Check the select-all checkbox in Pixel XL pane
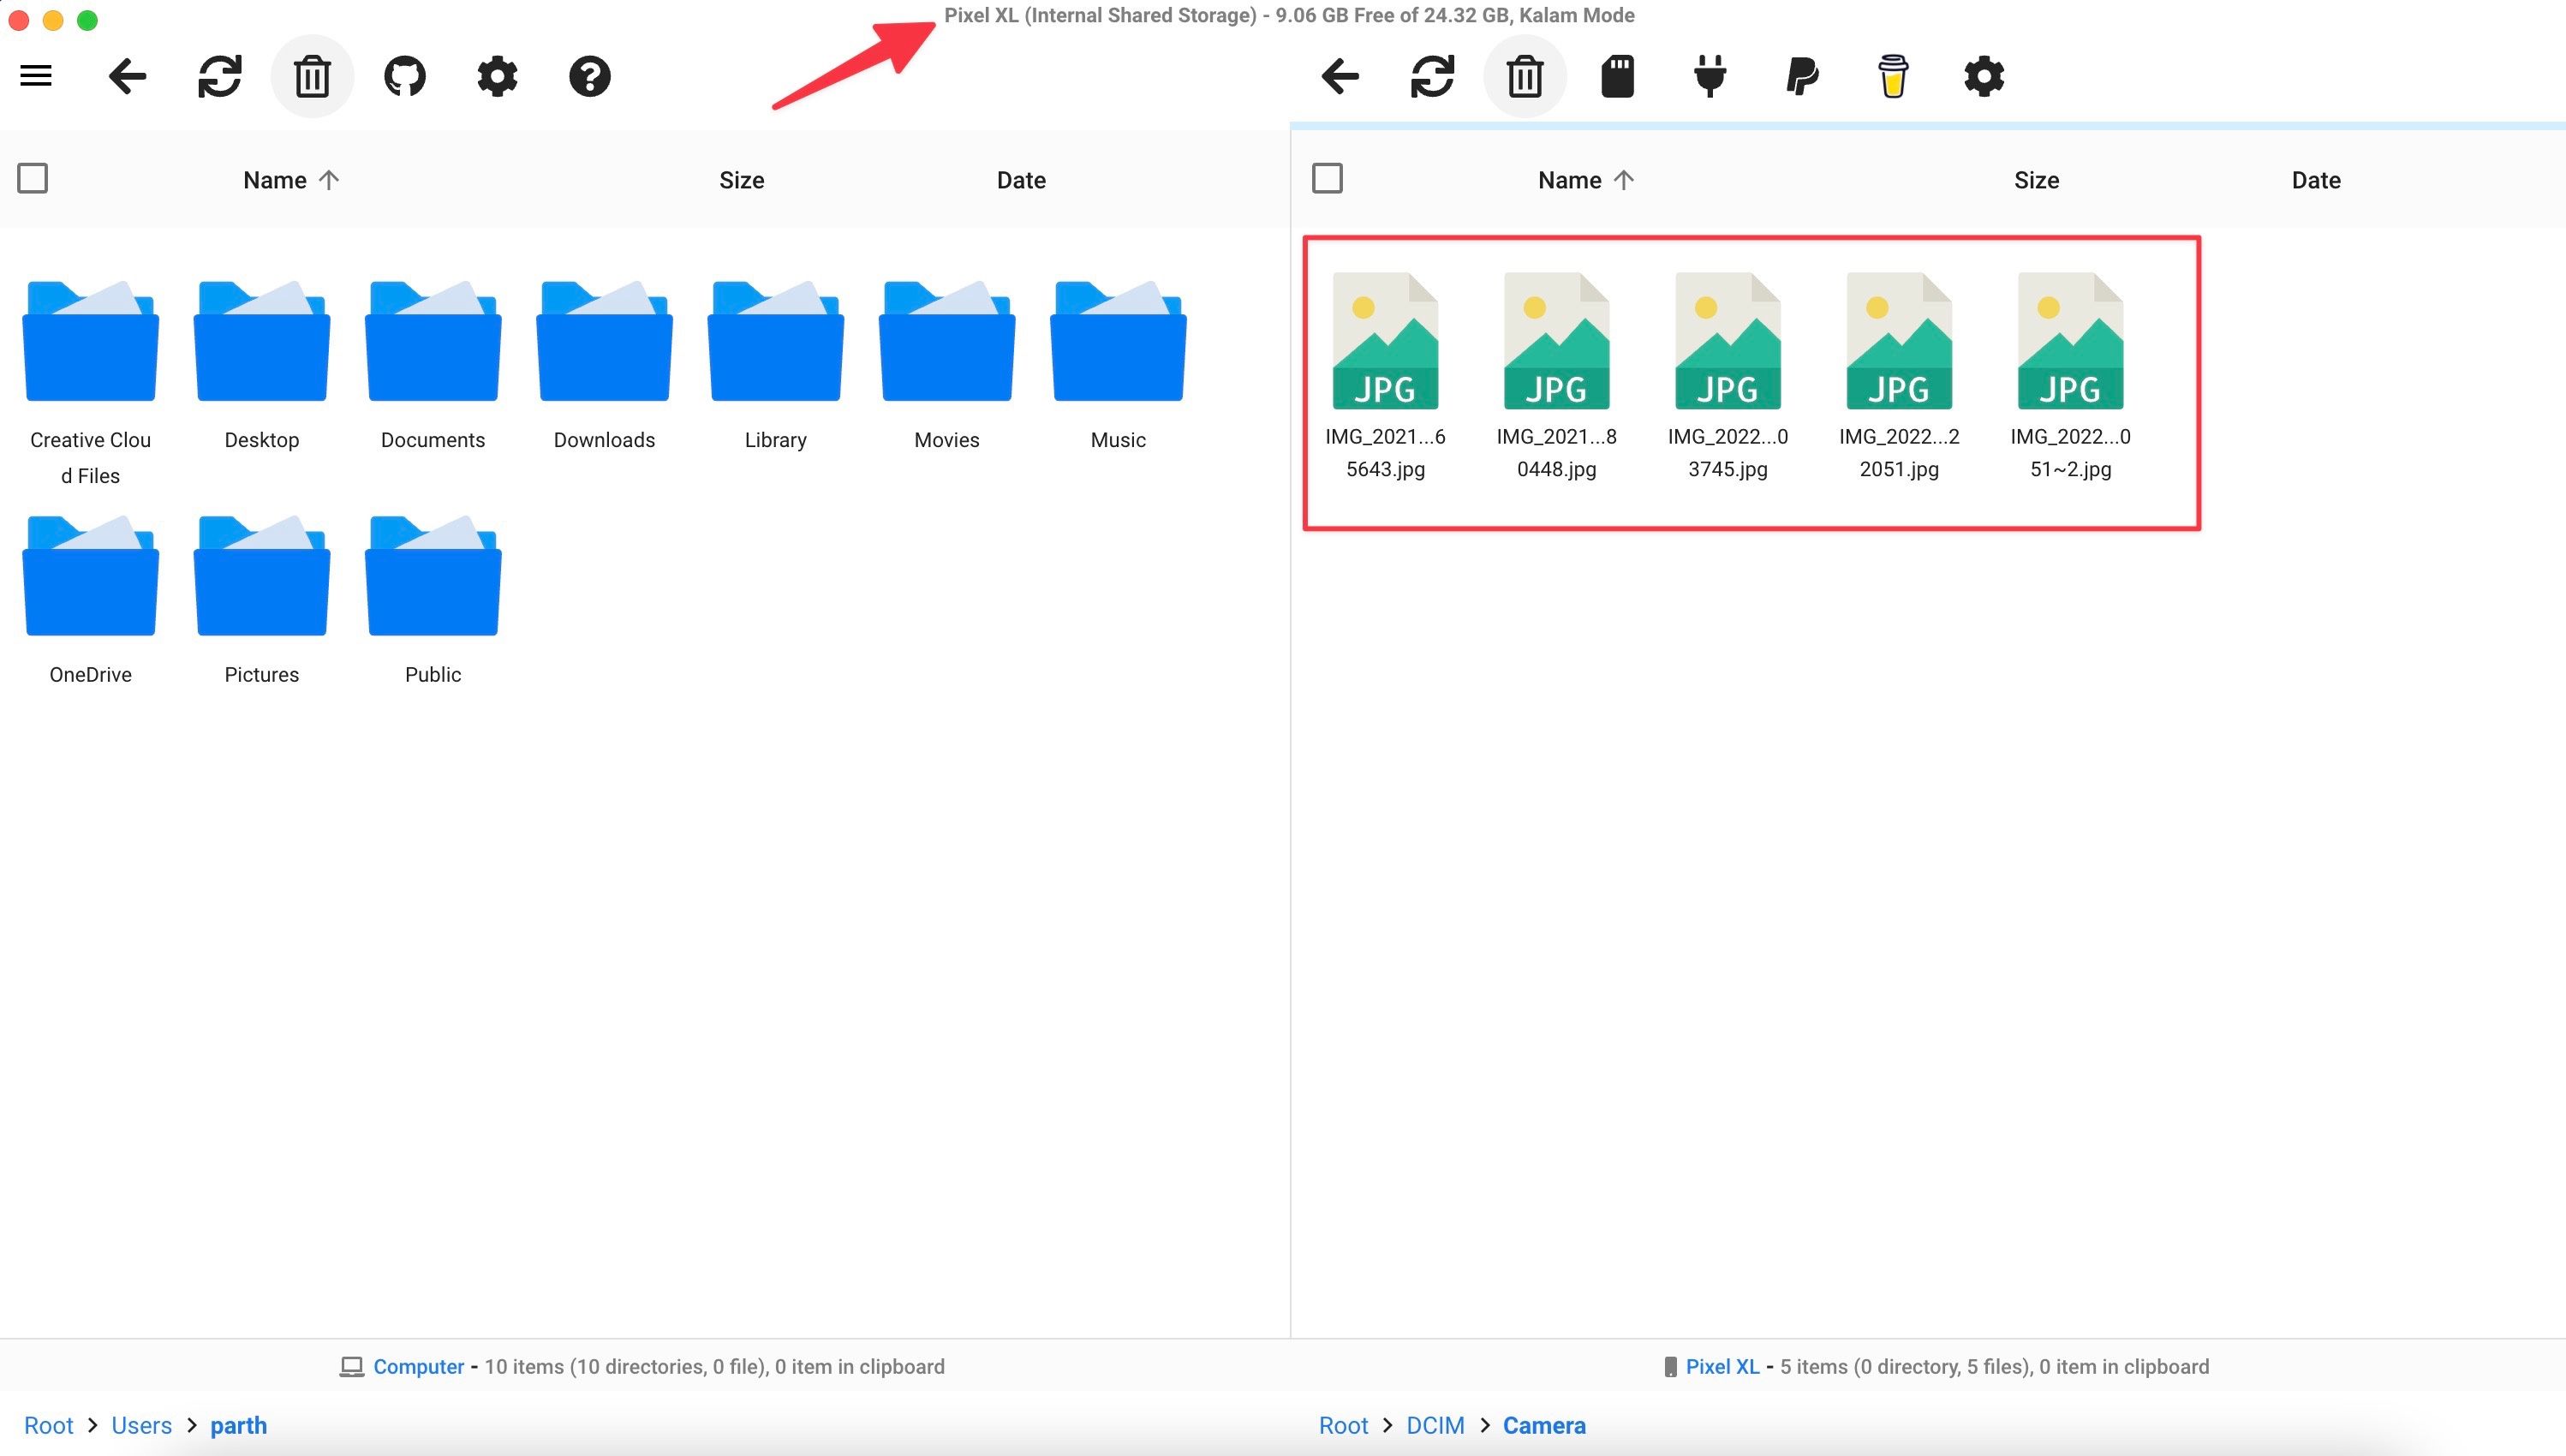The image size is (2566, 1456). point(1328,177)
